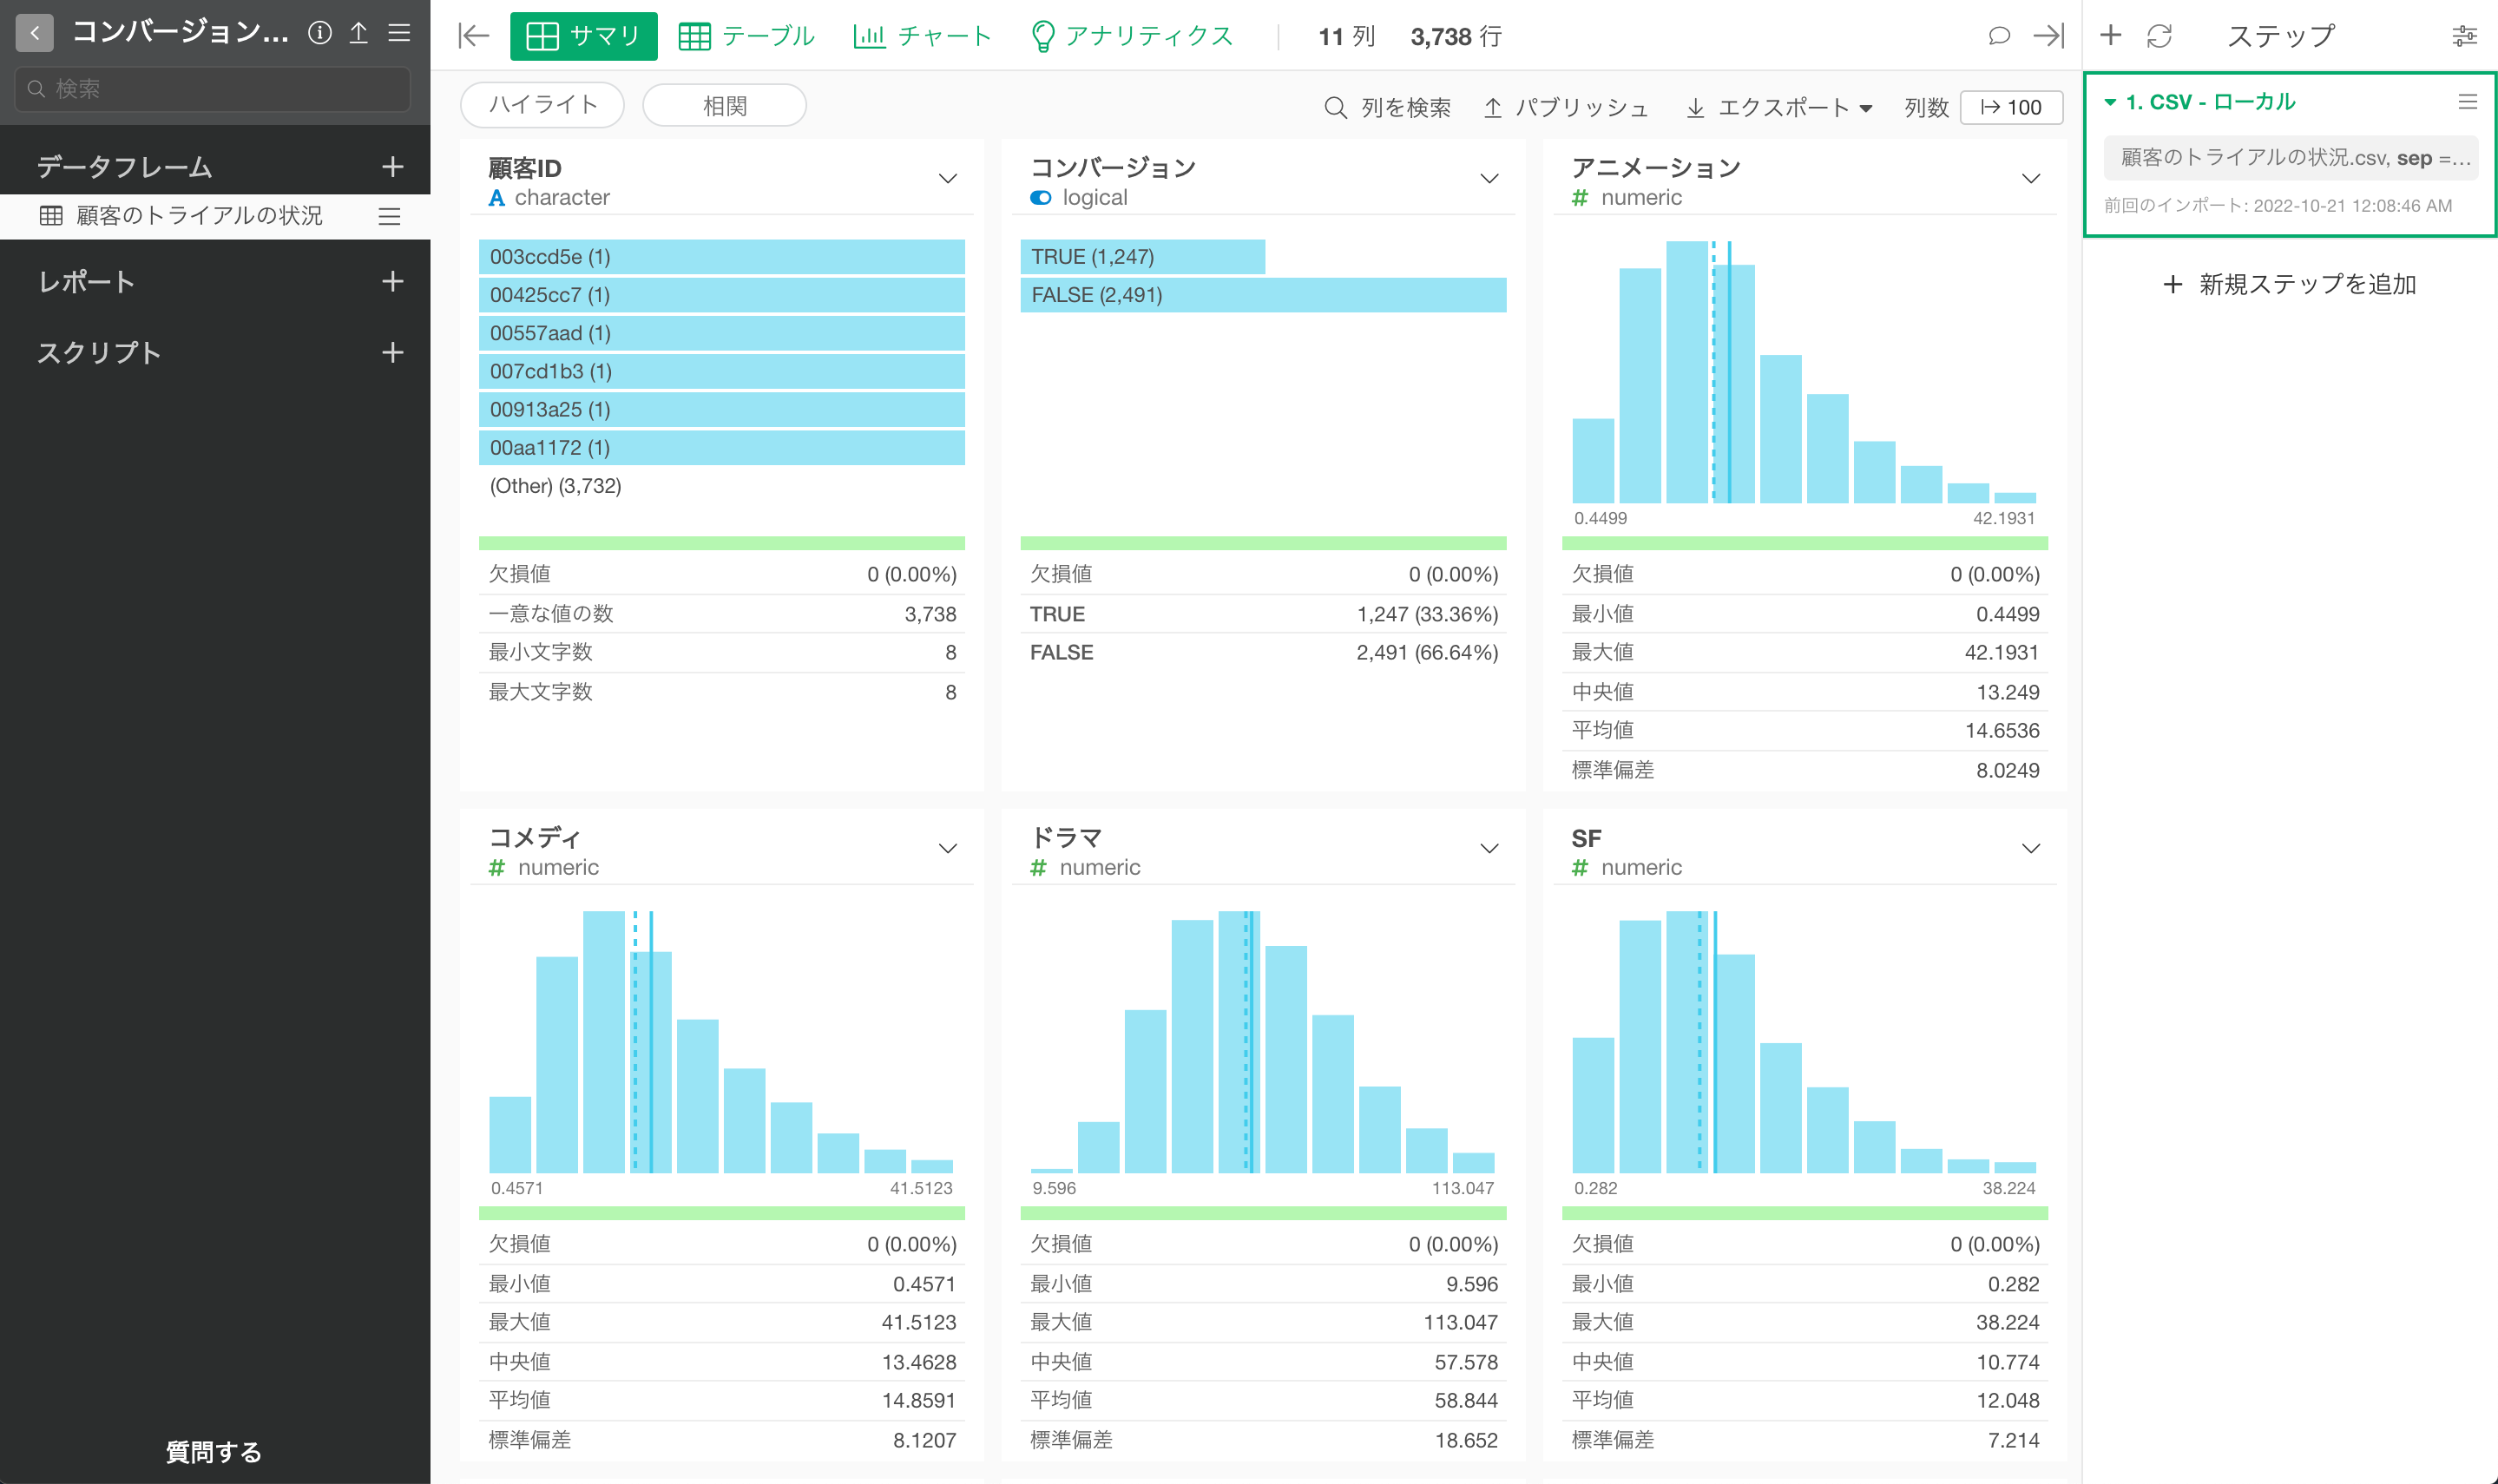Open menu for 顧客のトライアルの状況 data frame
The width and height of the screenshot is (2498, 1484).
[x=389, y=216]
